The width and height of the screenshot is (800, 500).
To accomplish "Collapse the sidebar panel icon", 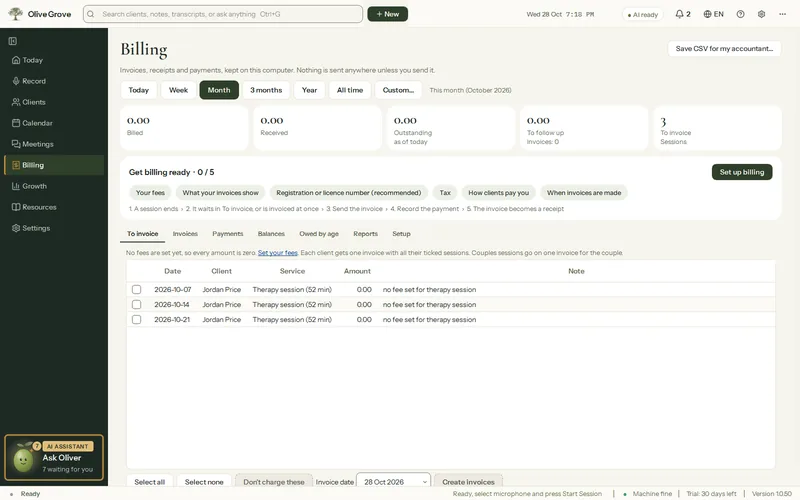I will (x=13, y=41).
